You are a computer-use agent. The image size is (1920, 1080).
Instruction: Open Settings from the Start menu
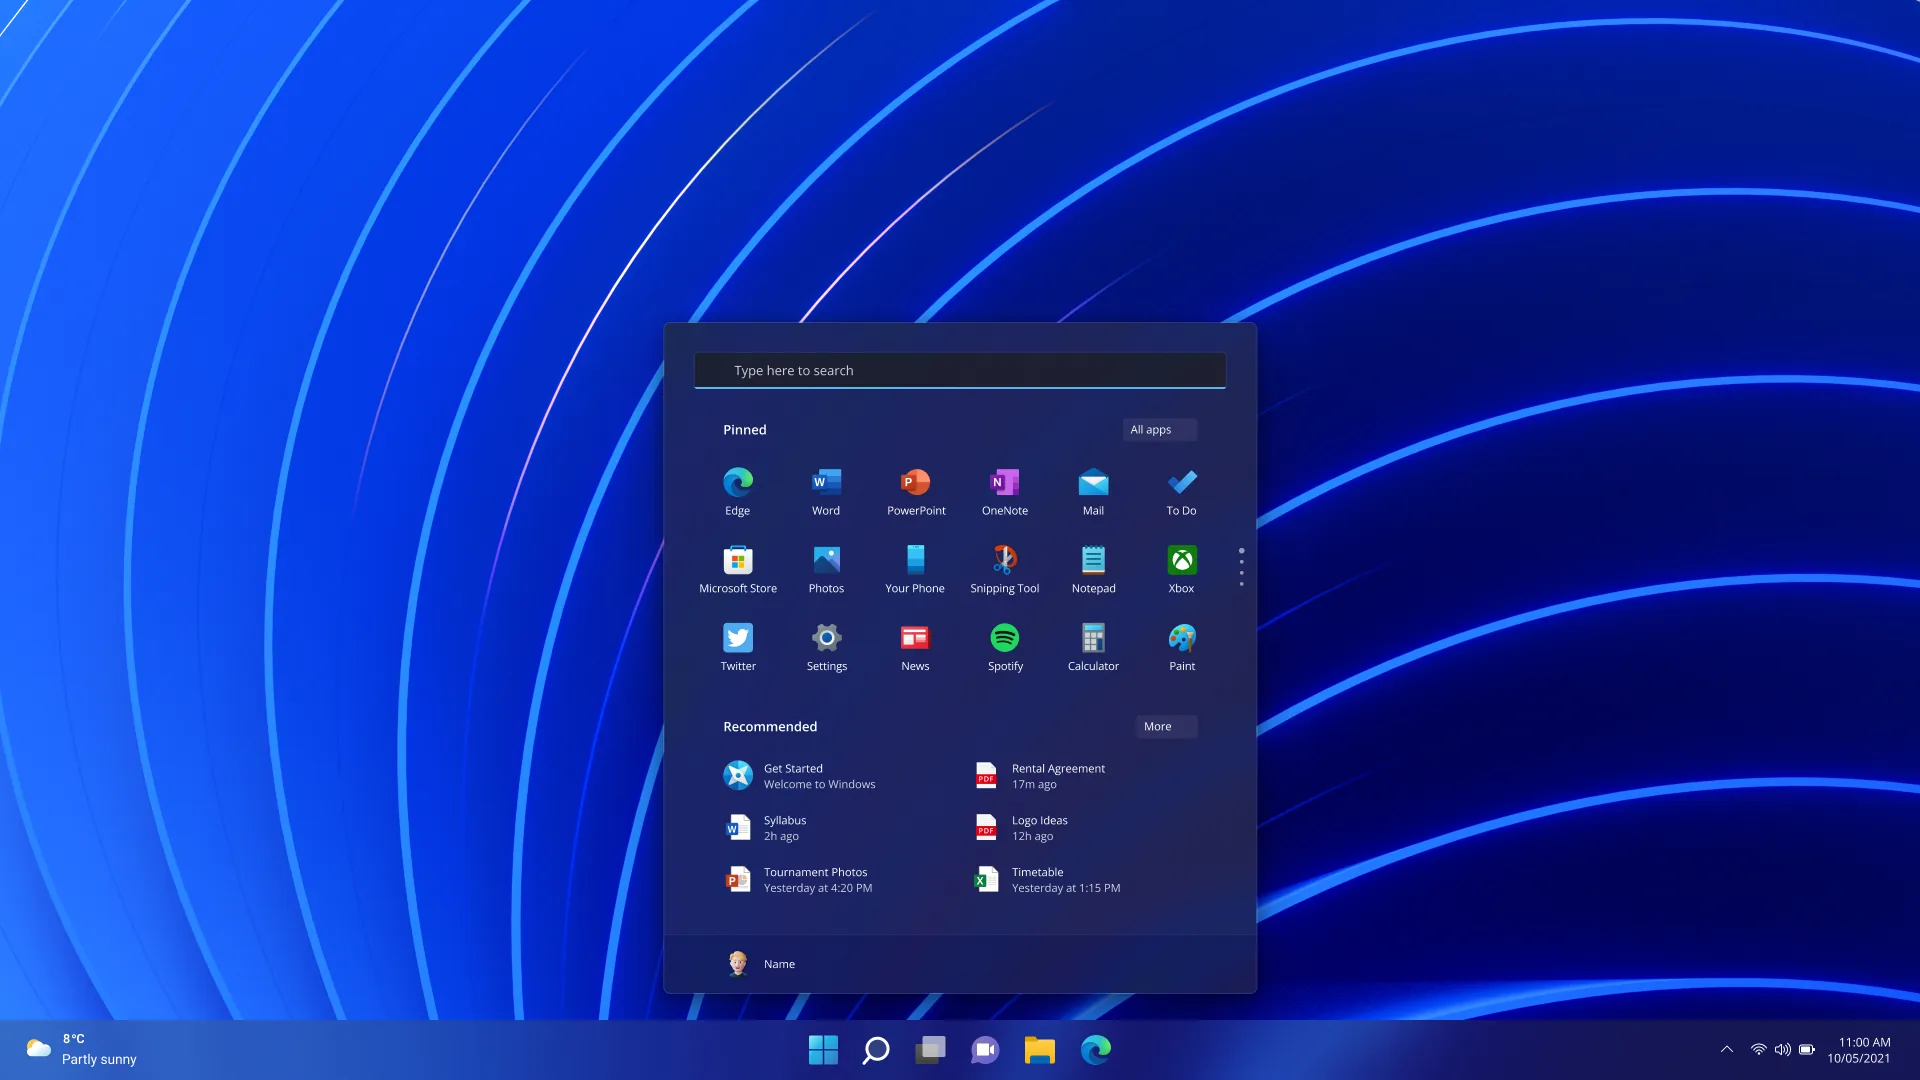point(826,647)
